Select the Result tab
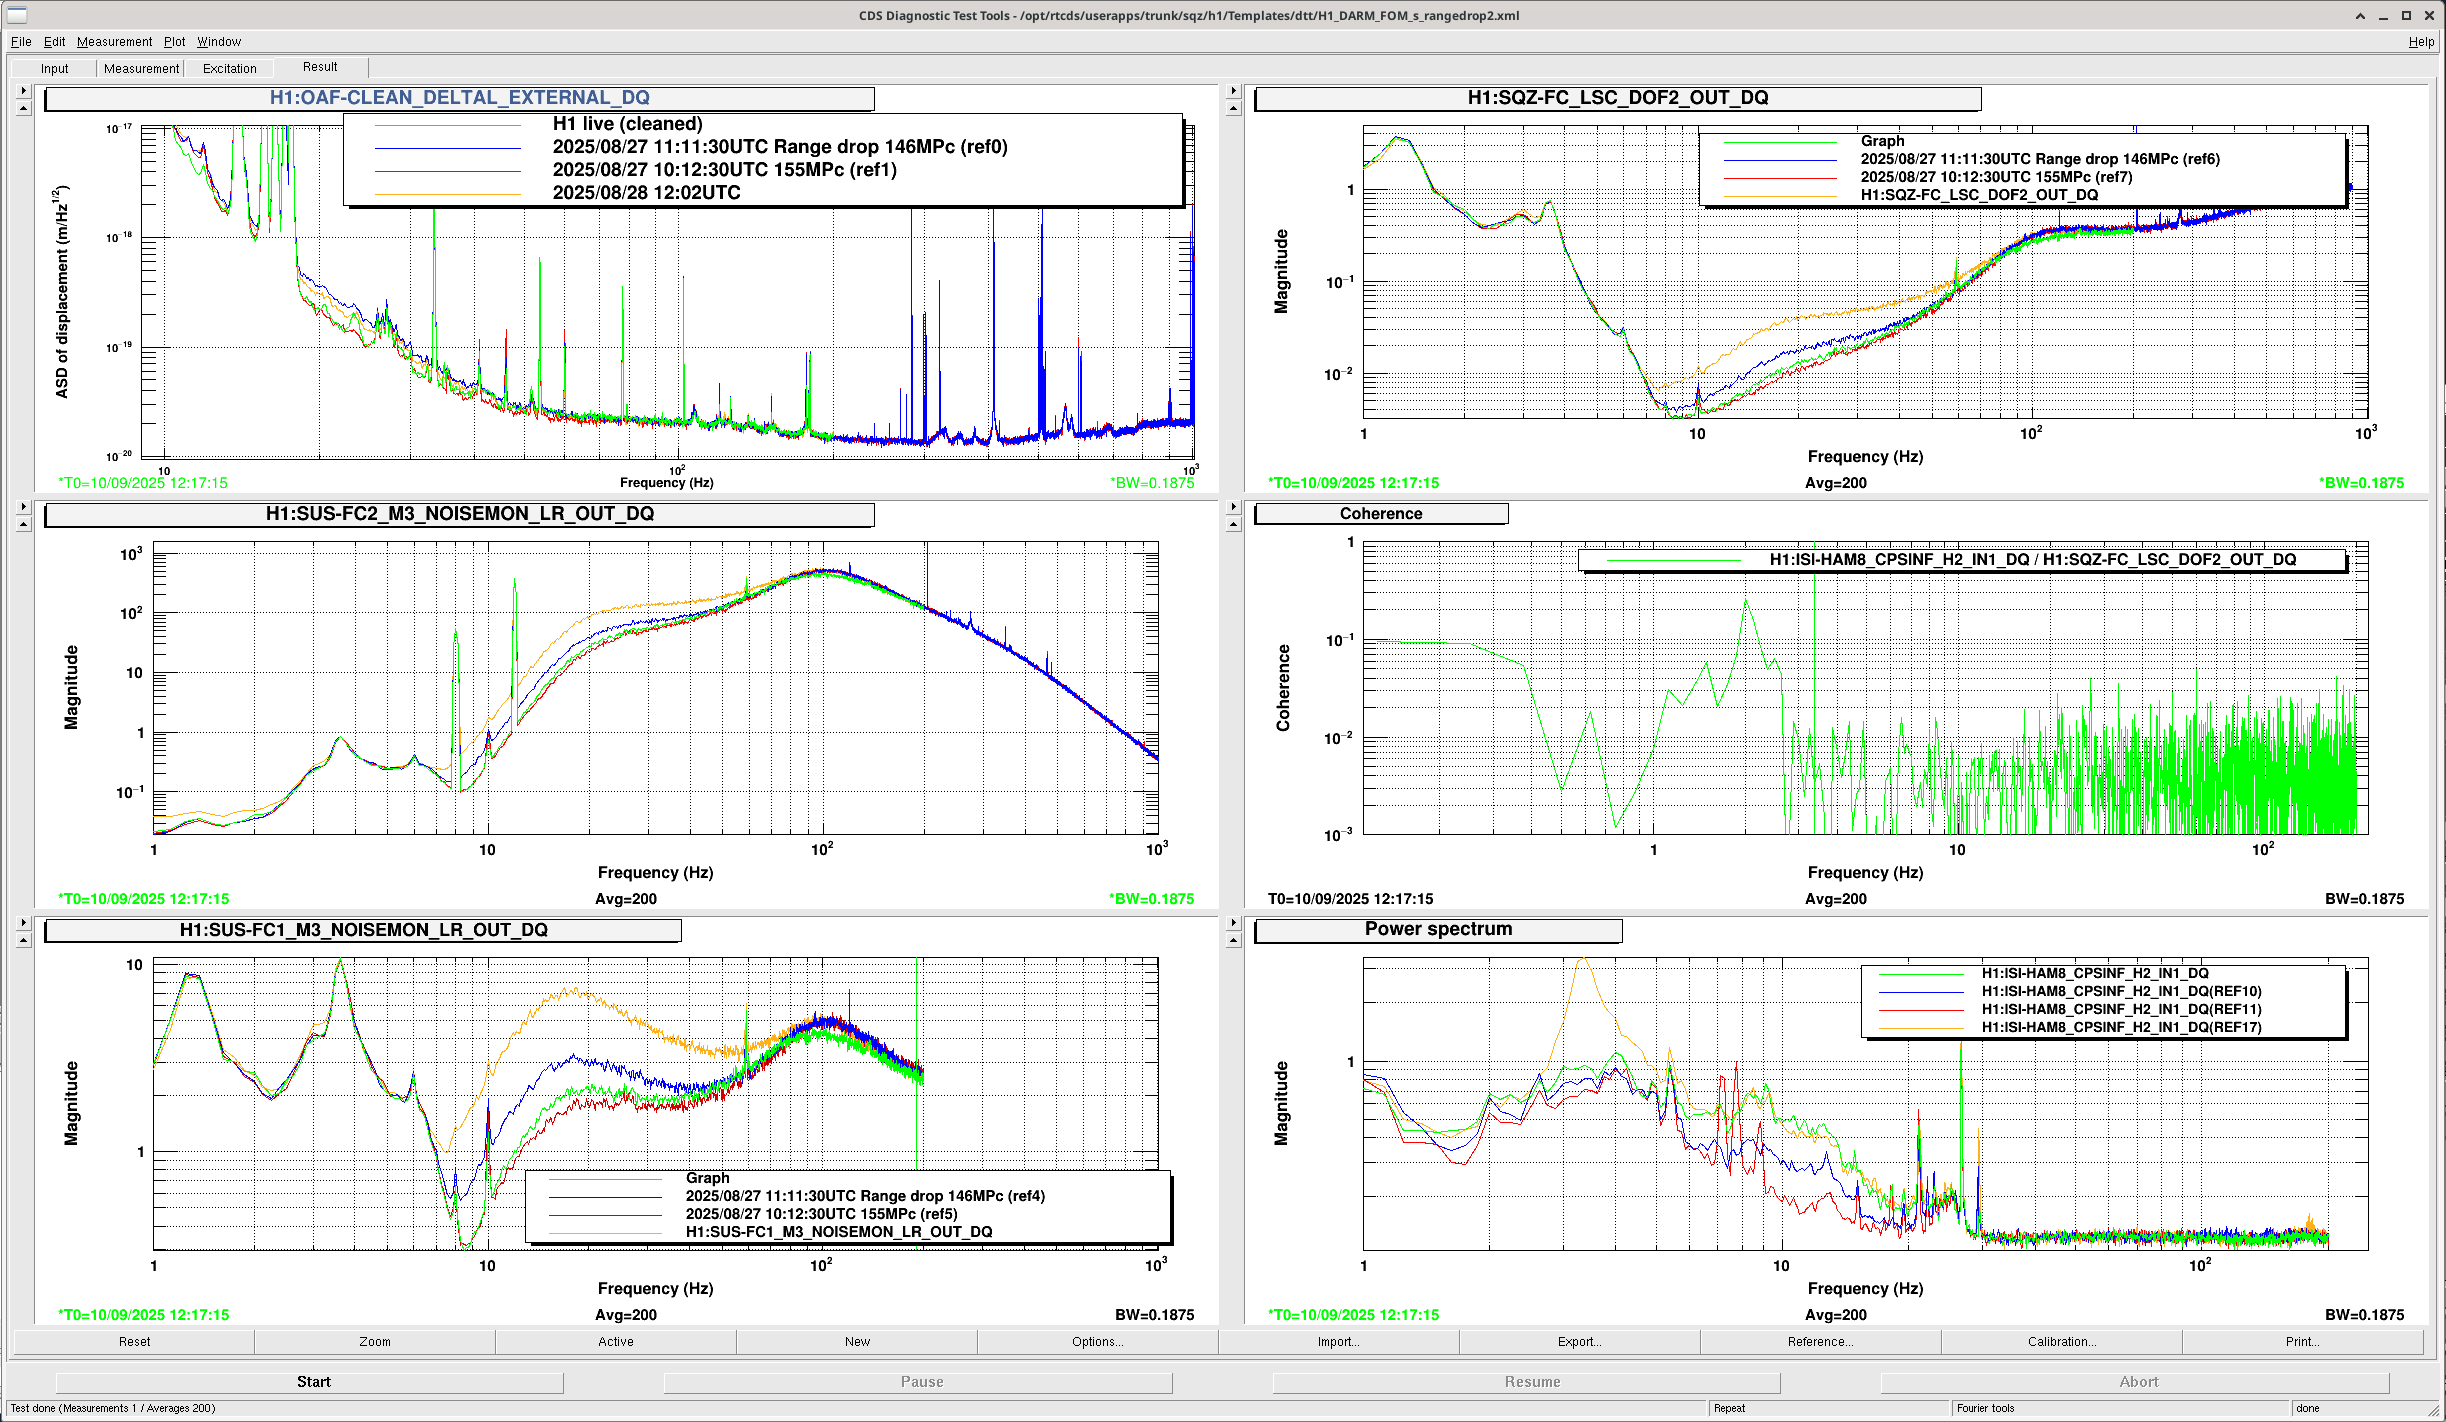2446x1422 pixels. (x=320, y=67)
